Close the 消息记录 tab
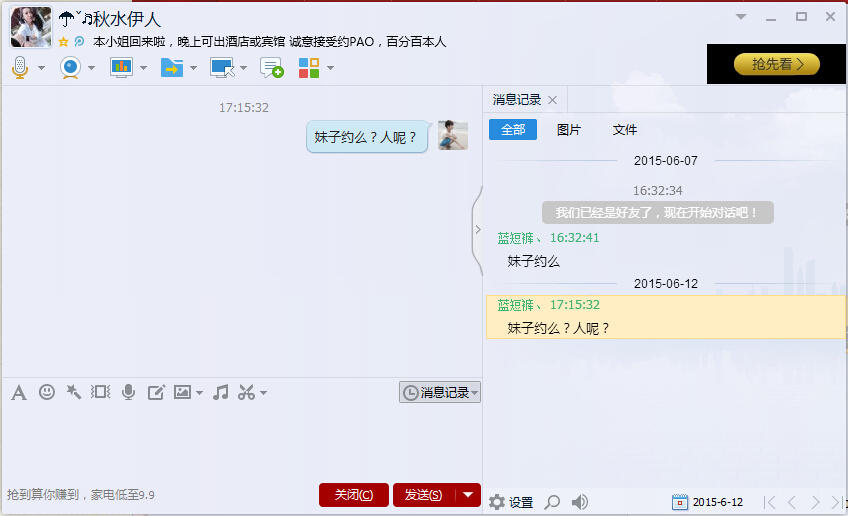 pyautogui.click(x=552, y=100)
